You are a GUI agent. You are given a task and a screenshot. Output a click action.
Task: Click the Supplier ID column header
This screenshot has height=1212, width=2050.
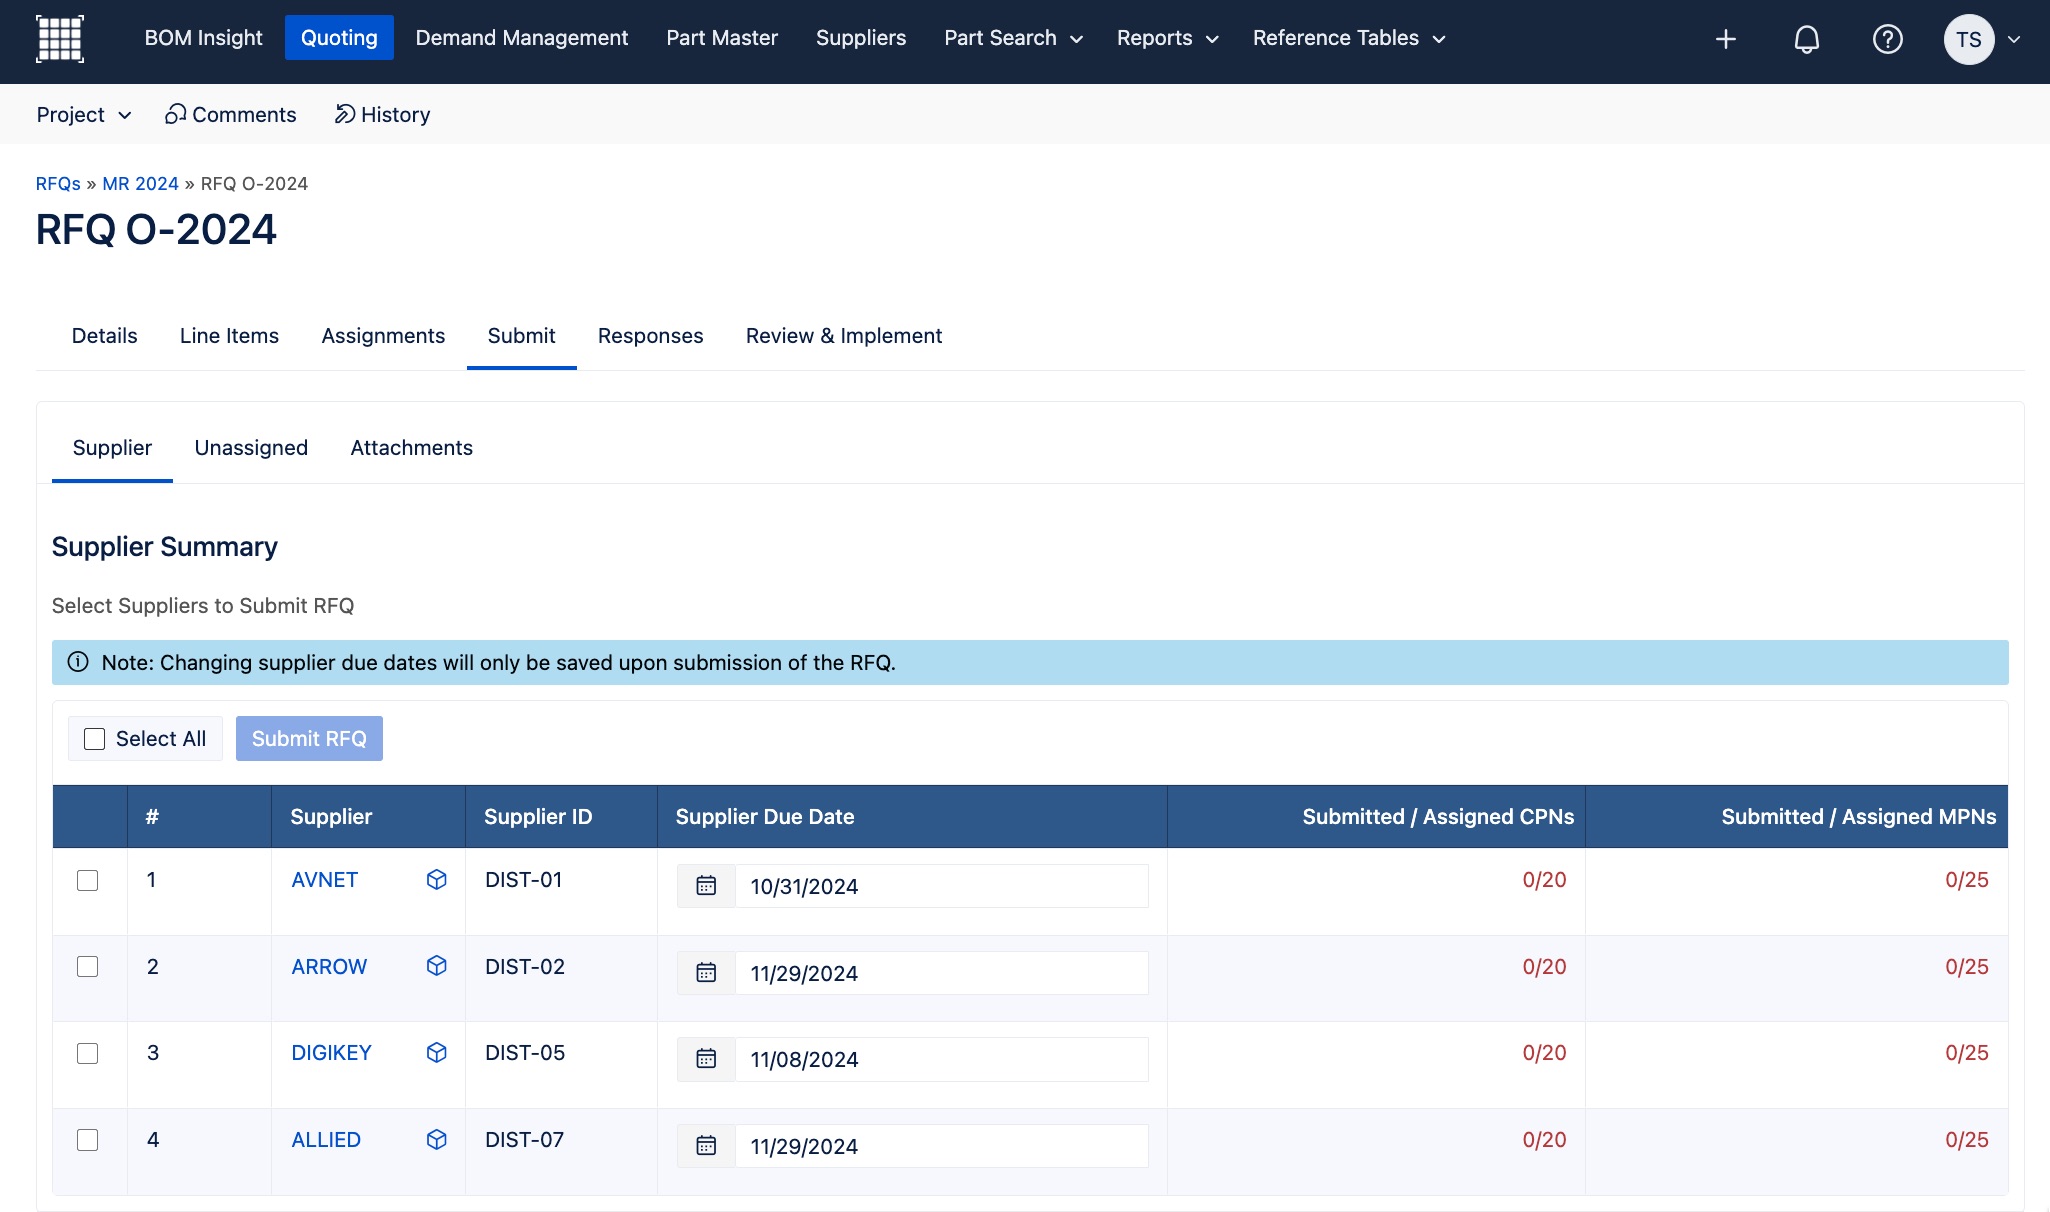click(561, 816)
